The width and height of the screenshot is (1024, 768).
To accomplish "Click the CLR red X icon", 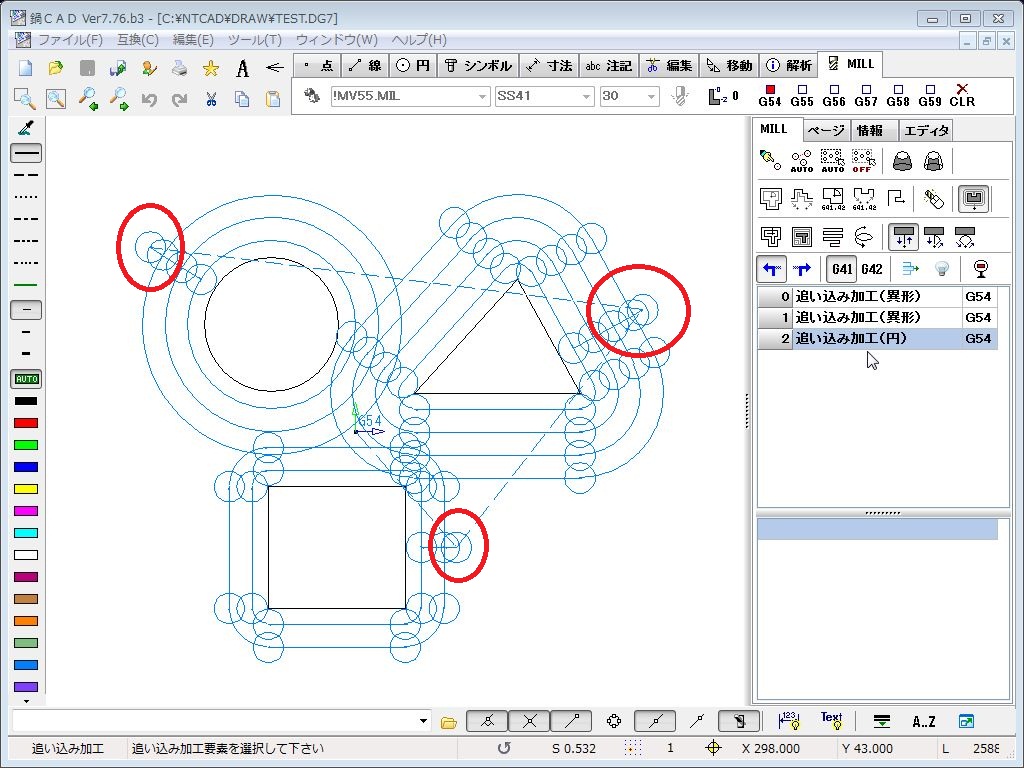I will pyautogui.click(x=962, y=95).
